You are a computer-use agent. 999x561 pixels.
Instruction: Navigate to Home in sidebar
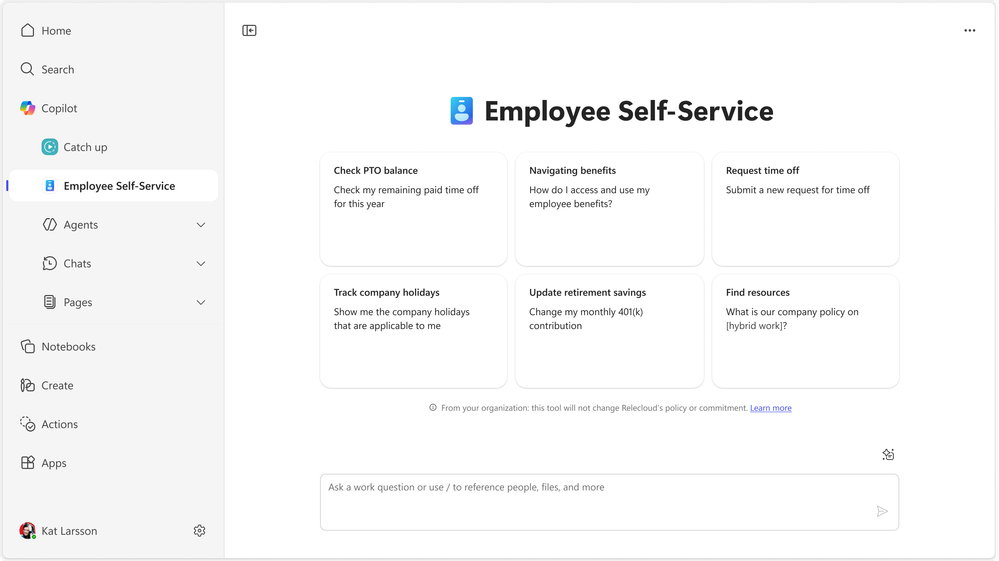tap(55, 31)
